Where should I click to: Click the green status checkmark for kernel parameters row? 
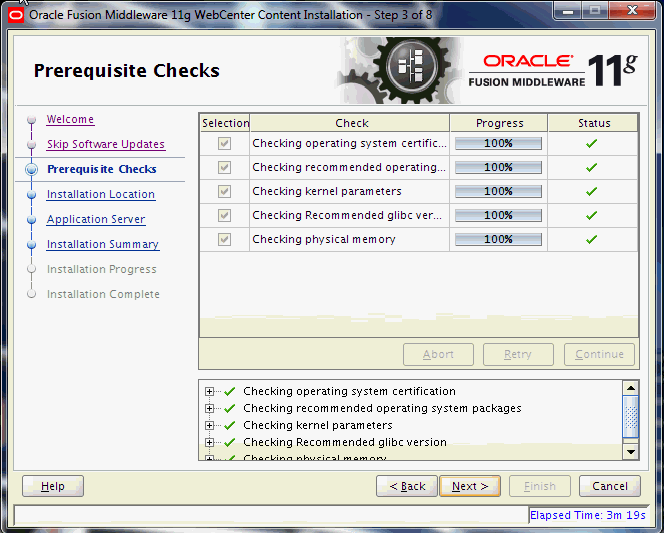(592, 191)
